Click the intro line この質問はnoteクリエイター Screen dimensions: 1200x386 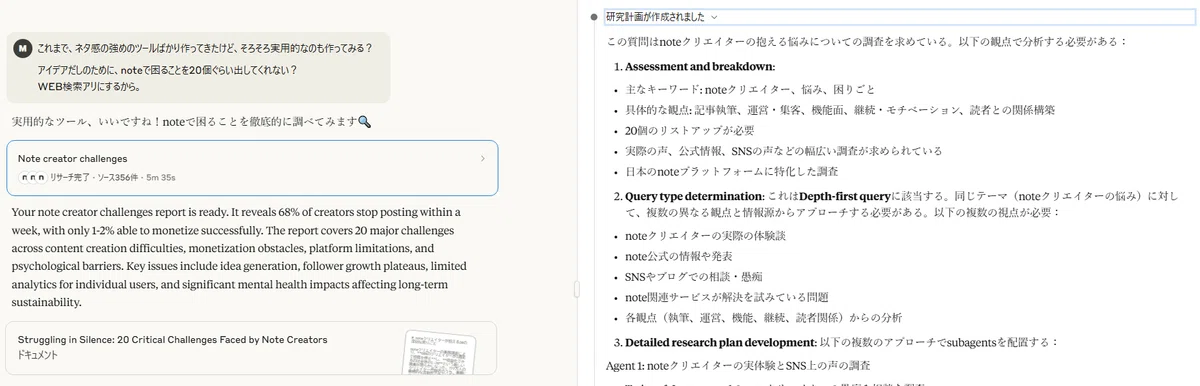pos(866,42)
